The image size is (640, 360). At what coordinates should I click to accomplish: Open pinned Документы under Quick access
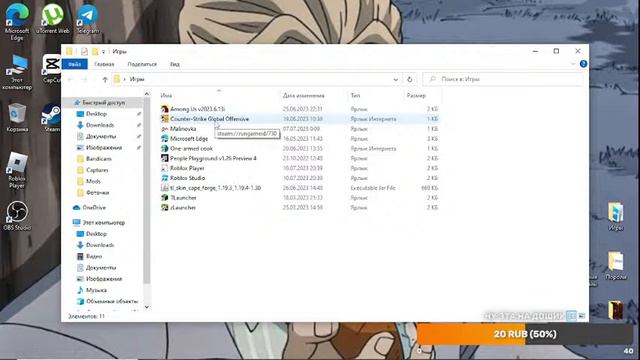pyautogui.click(x=100, y=136)
